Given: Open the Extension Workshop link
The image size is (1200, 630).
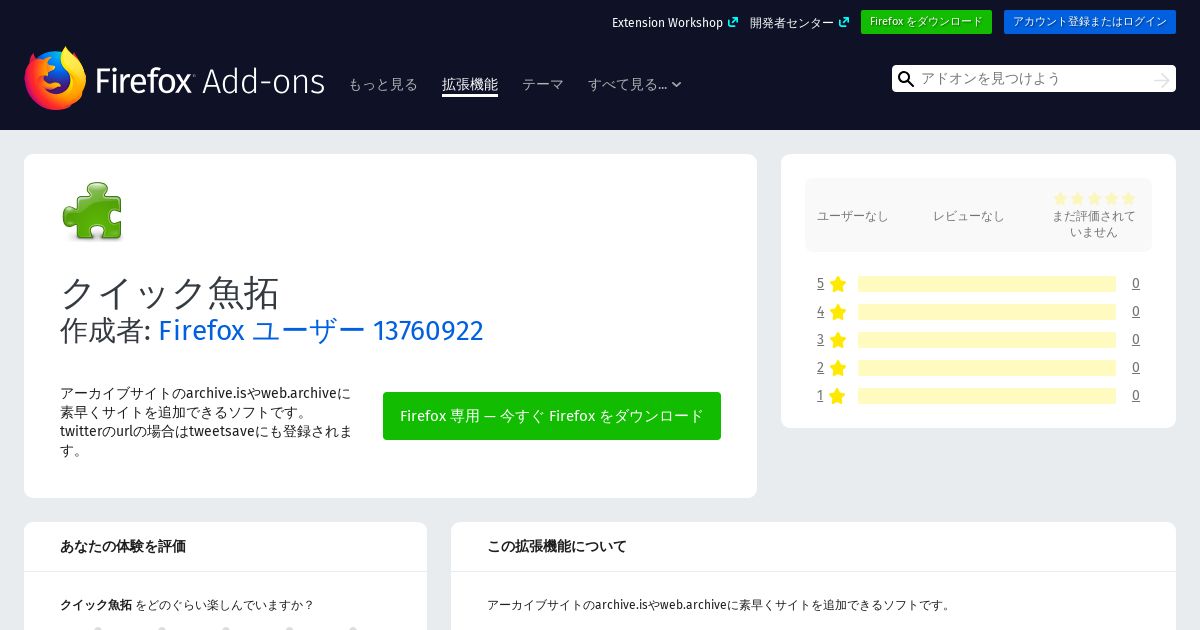Looking at the screenshot, I should pos(667,22).
